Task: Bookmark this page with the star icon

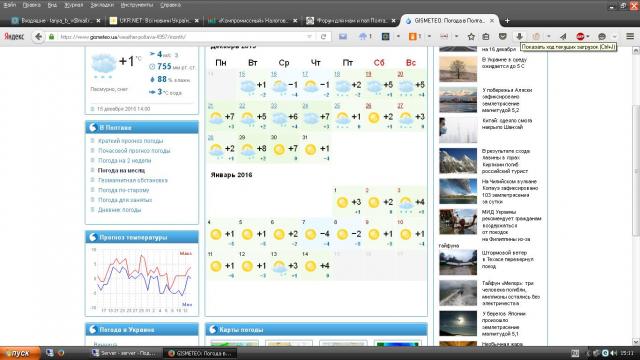Action: (471, 37)
